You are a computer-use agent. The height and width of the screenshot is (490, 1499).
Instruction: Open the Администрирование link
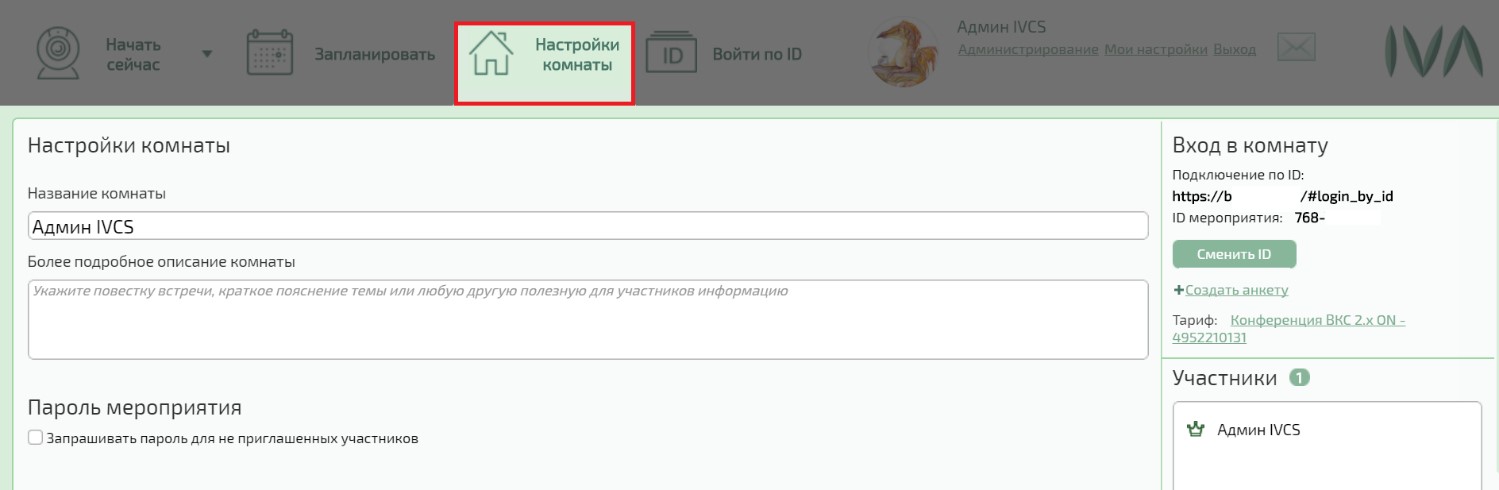point(1027,49)
